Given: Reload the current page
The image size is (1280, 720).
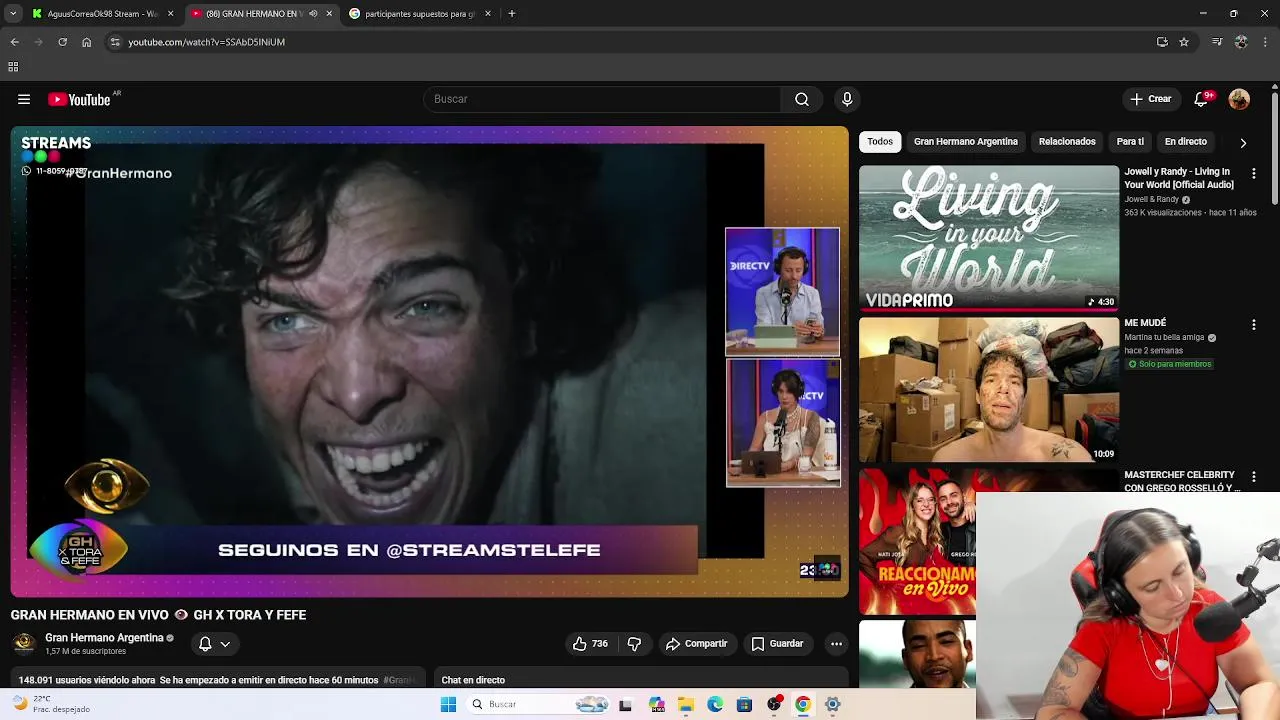Looking at the screenshot, I should tap(62, 42).
